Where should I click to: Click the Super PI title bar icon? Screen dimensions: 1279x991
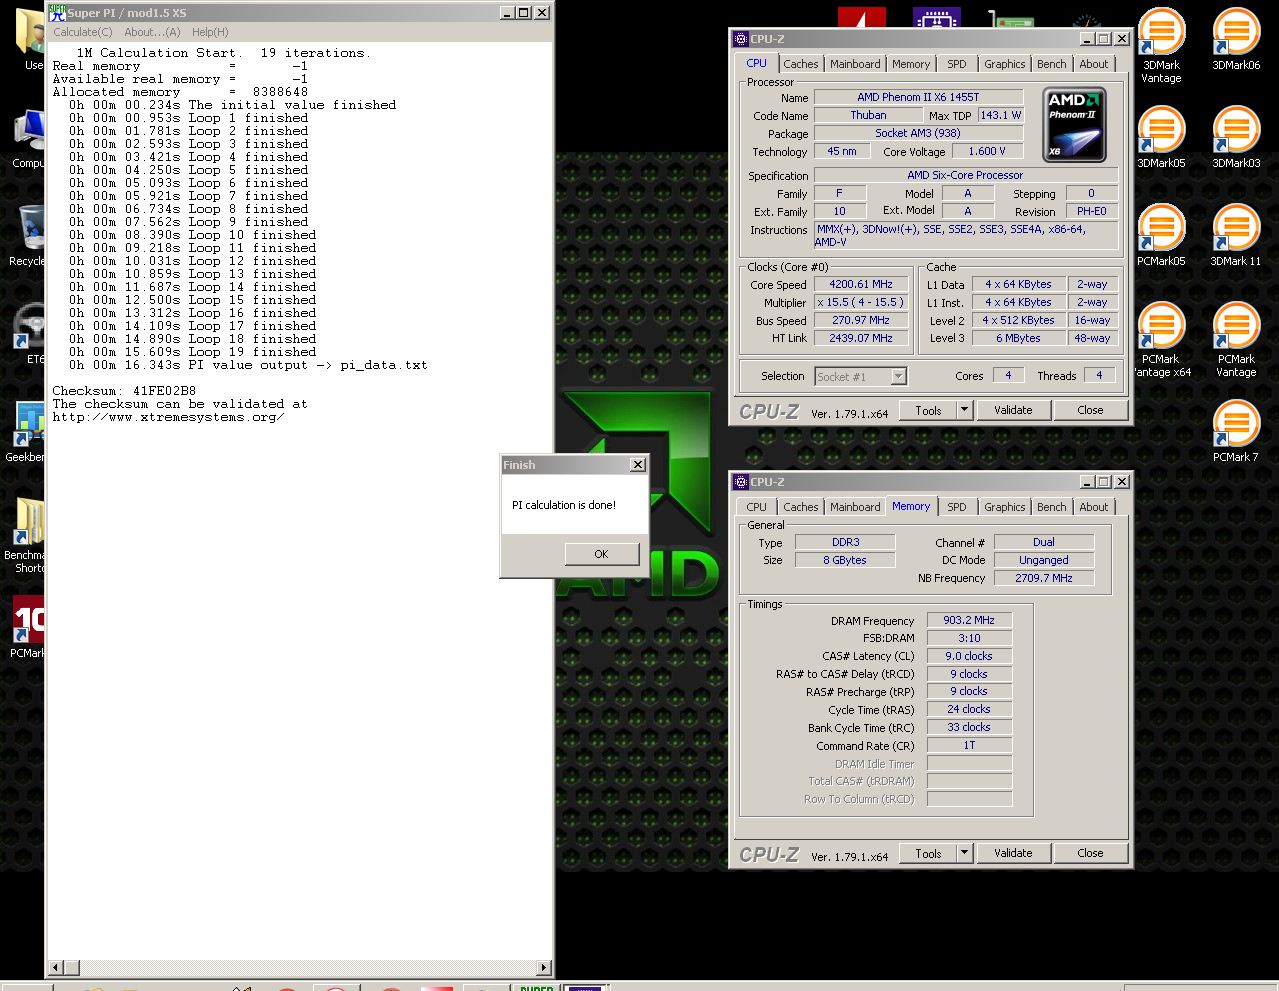tap(57, 13)
